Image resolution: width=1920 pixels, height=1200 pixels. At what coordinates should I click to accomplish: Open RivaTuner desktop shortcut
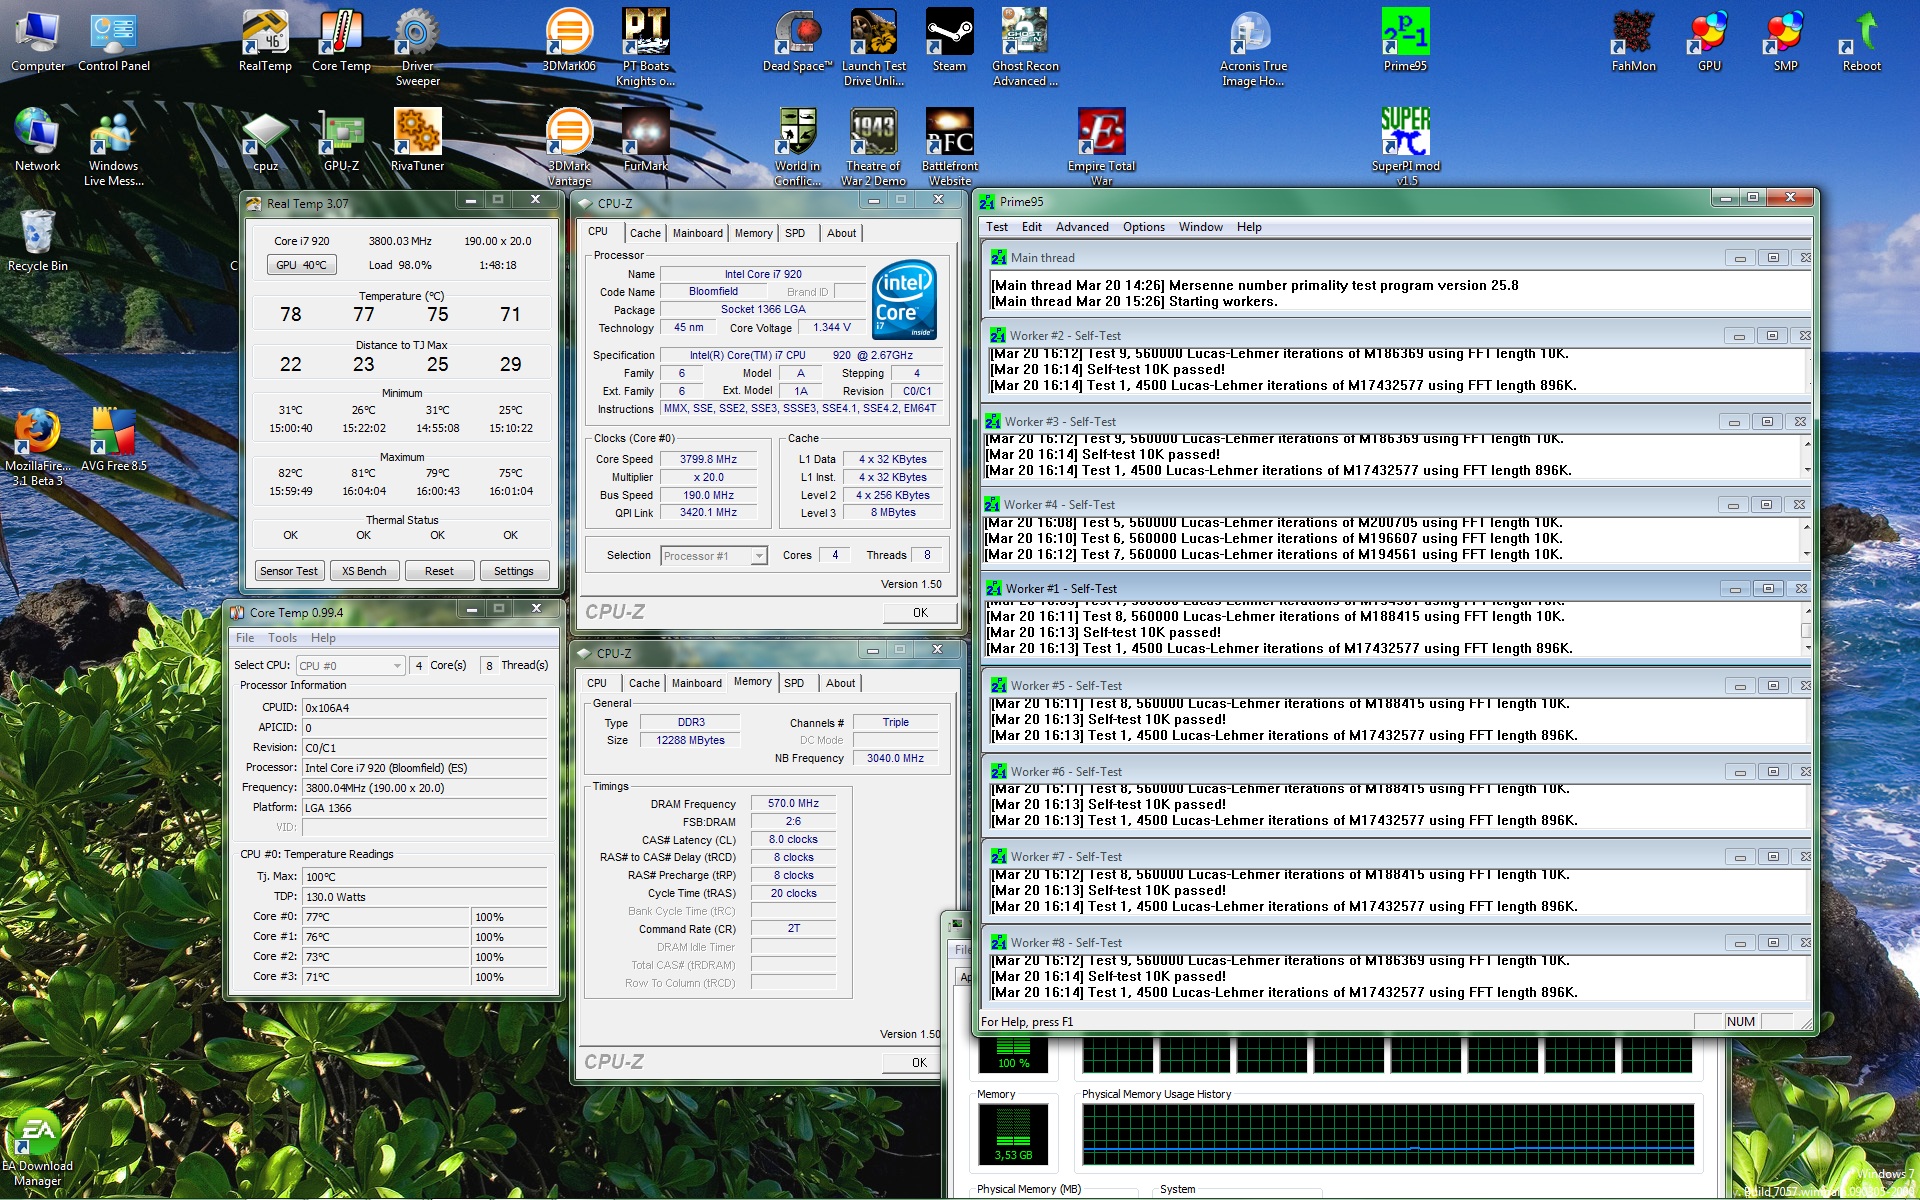(x=417, y=141)
